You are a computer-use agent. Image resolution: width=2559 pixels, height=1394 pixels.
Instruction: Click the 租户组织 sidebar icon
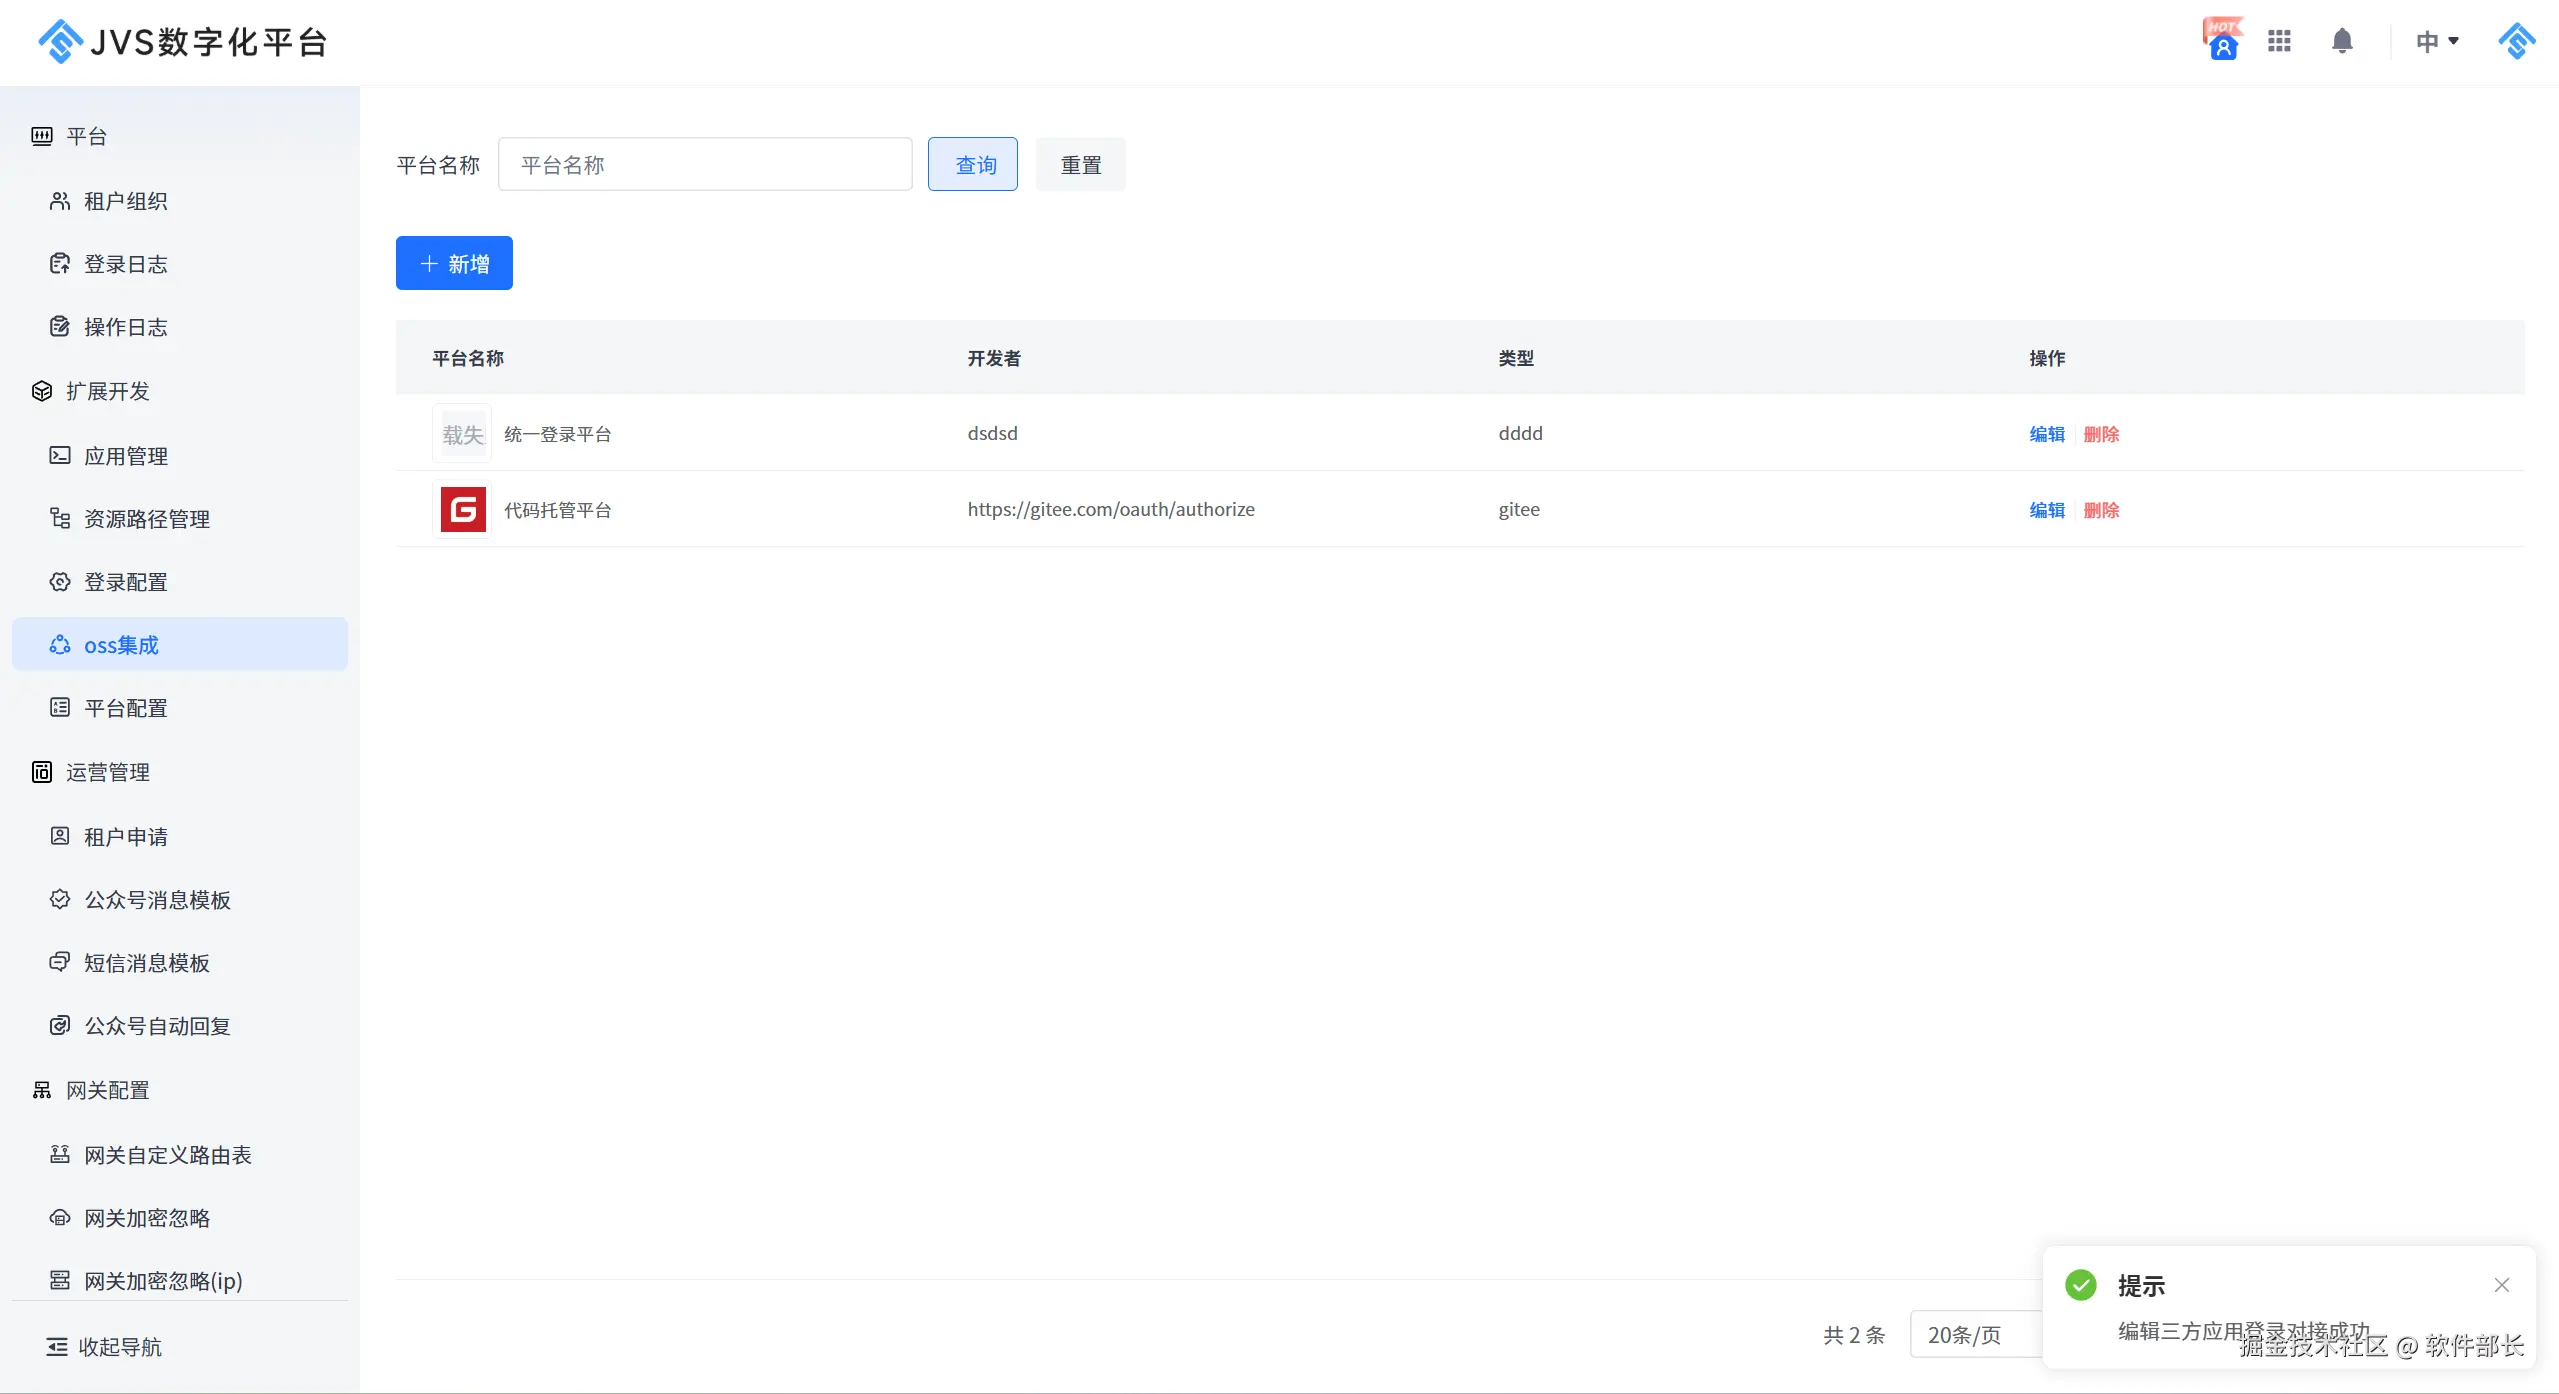click(x=60, y=201)
